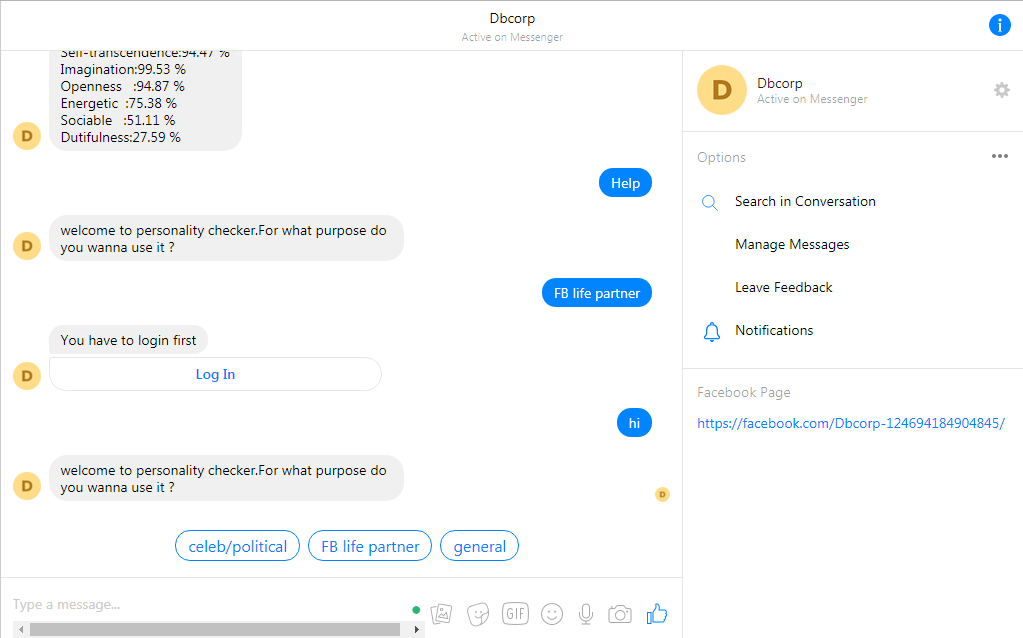Open the Notifications option

774,331
